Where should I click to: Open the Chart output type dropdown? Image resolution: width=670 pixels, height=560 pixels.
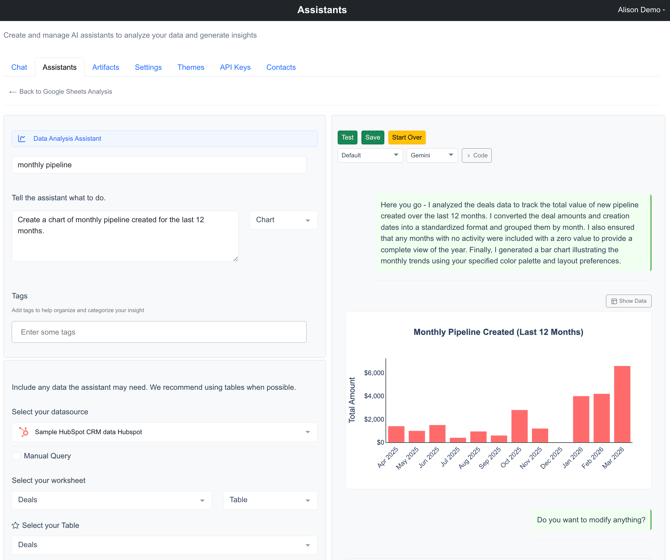[283, 220]
